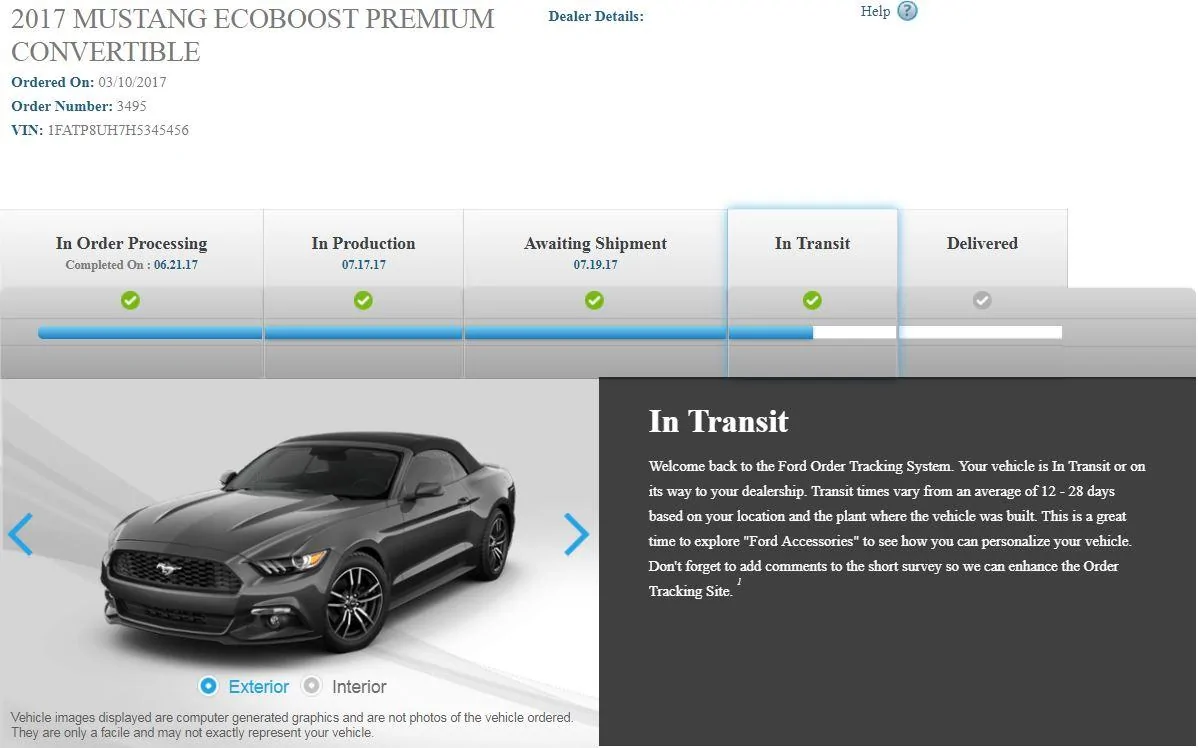The width and height of the screenshot is (1198, 748).
Task: Click the Help question mark icon
Action: point(907,11)
